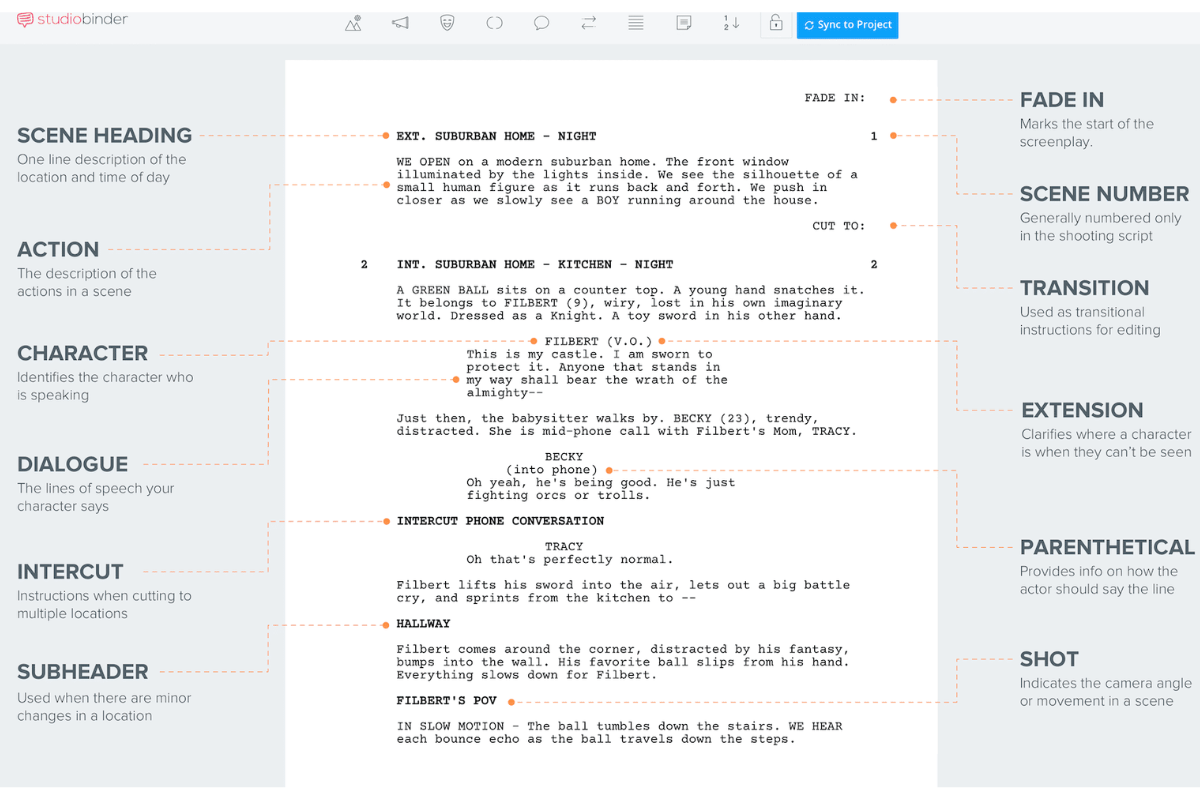
Task: Click the Sync to Project button
Action: (x=847, y=25)
